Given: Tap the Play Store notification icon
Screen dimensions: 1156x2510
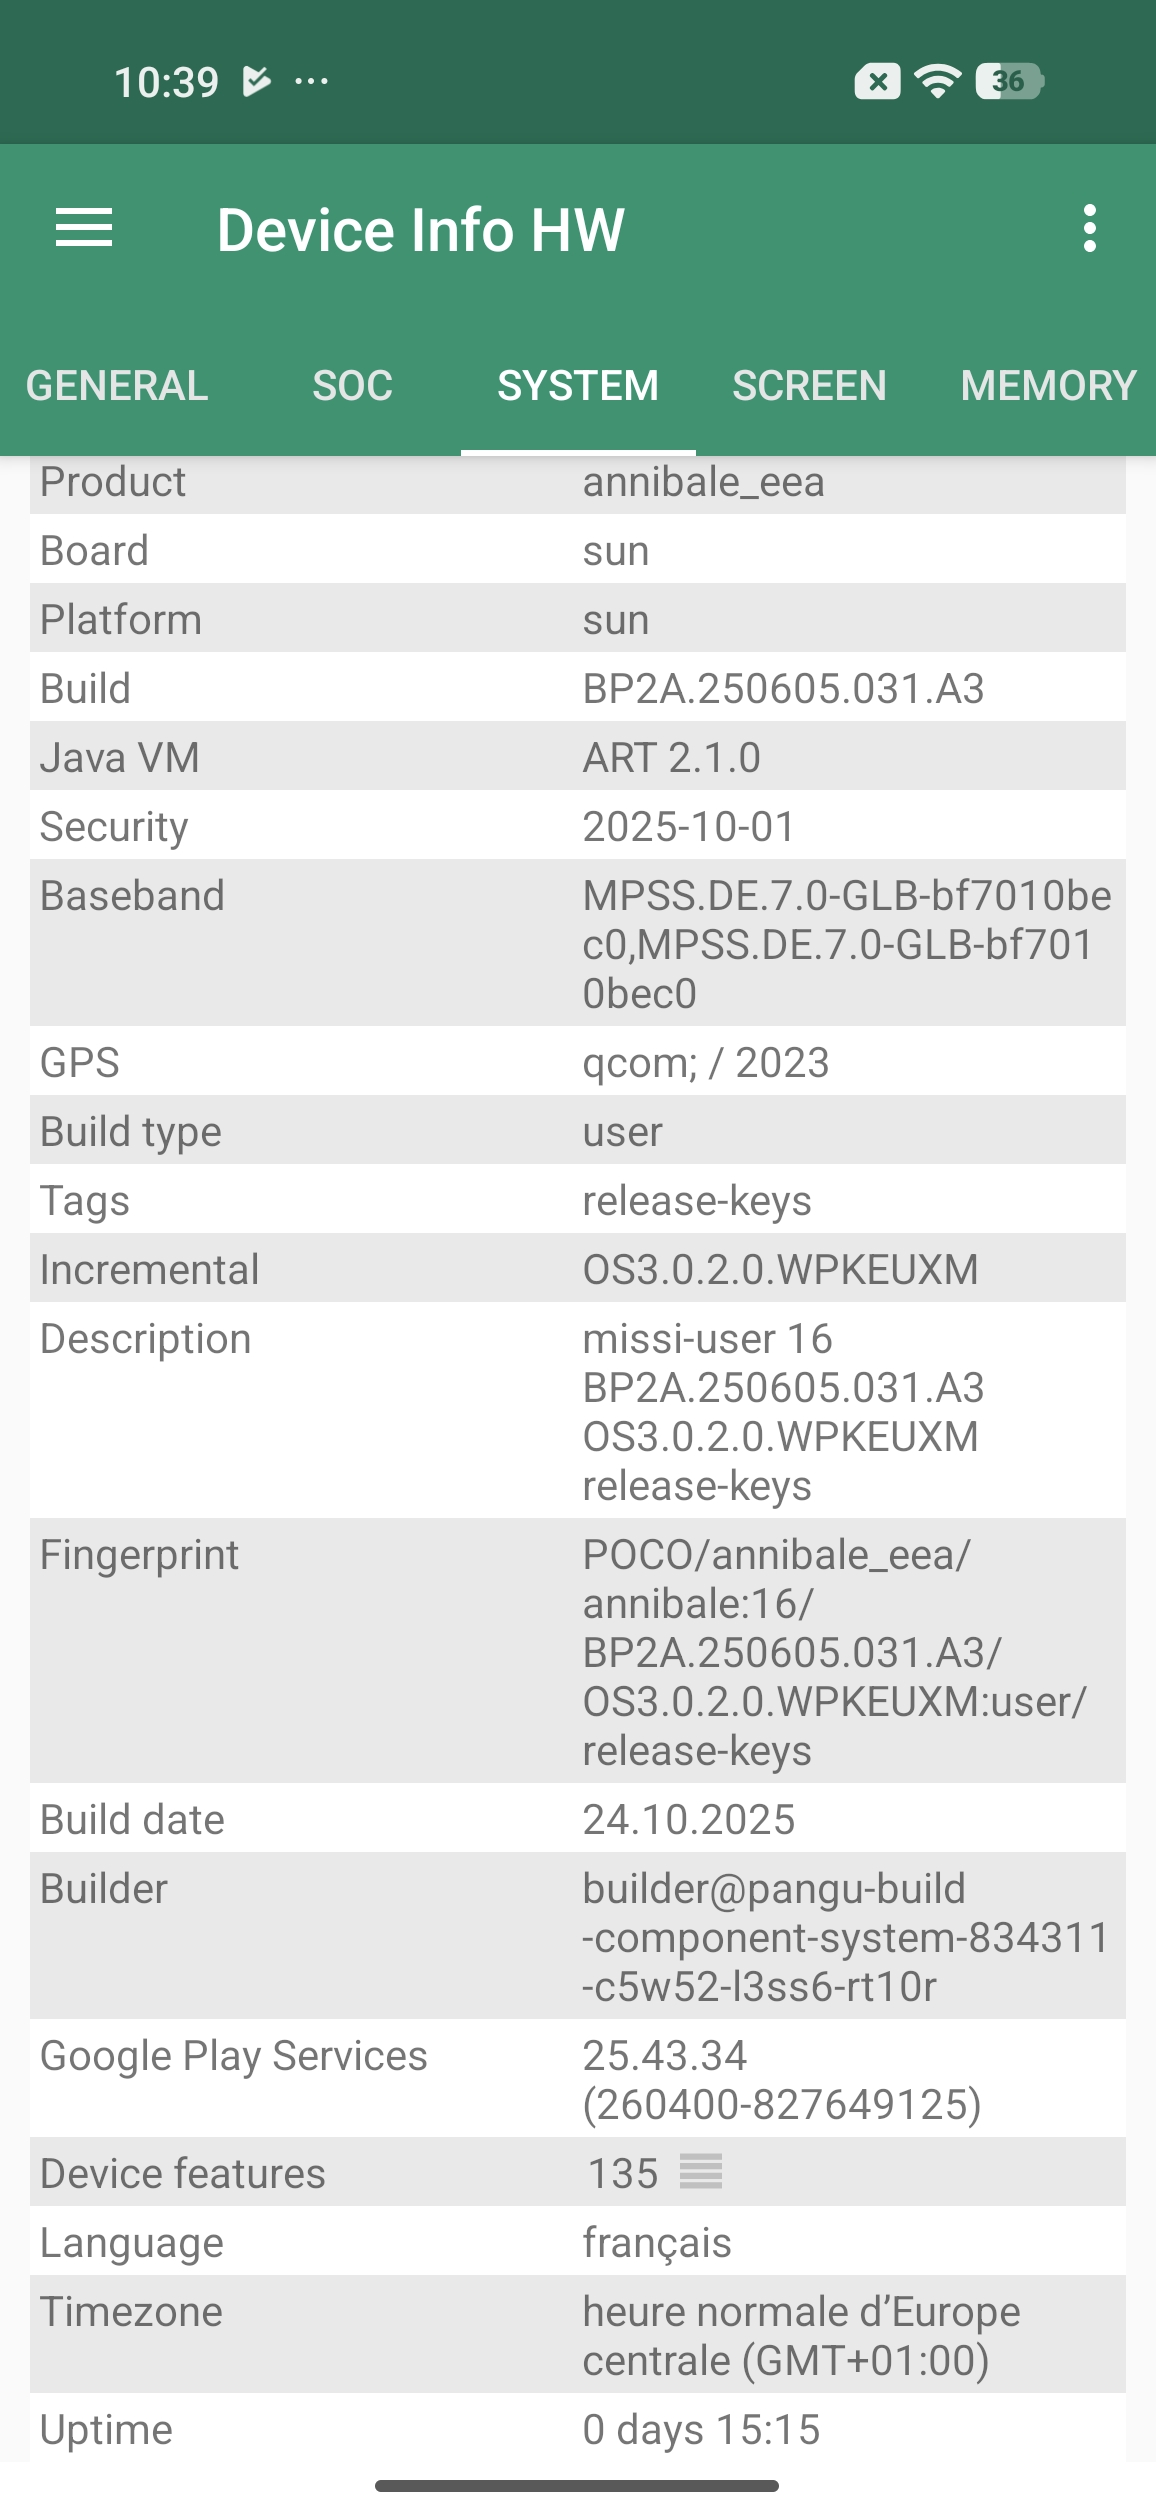Looking at the screenshot, I should click(256, 81).
